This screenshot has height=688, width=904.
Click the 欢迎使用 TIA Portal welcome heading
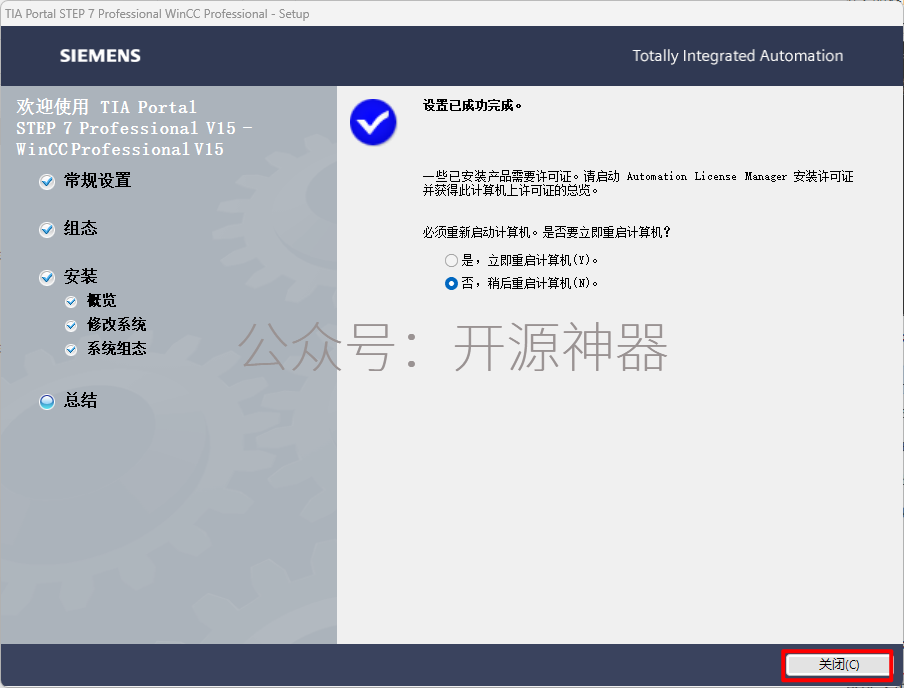pos(134,128)
